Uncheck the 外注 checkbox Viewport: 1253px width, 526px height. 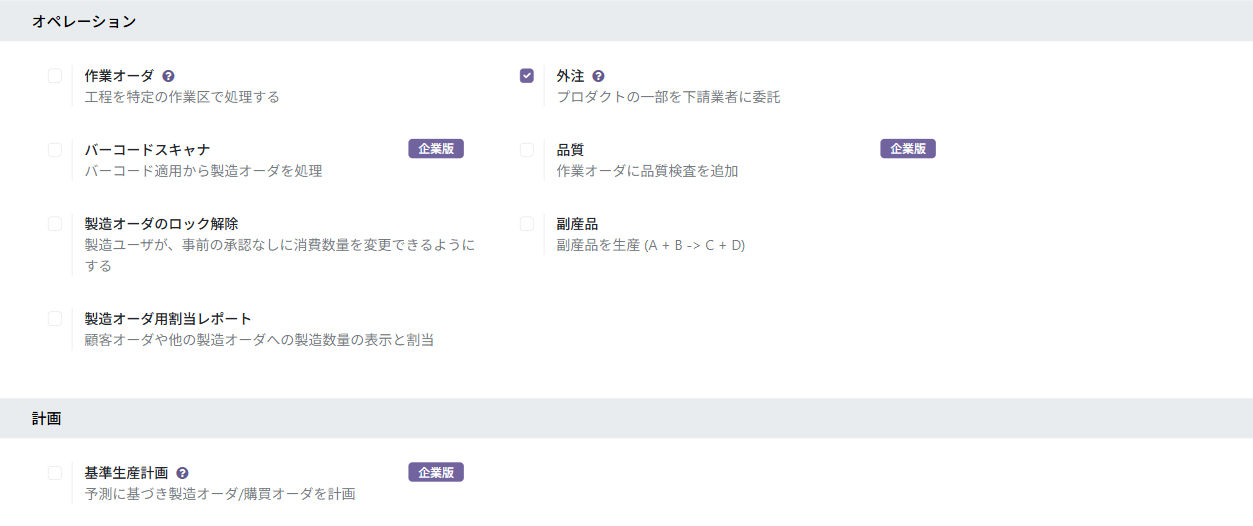527,76
